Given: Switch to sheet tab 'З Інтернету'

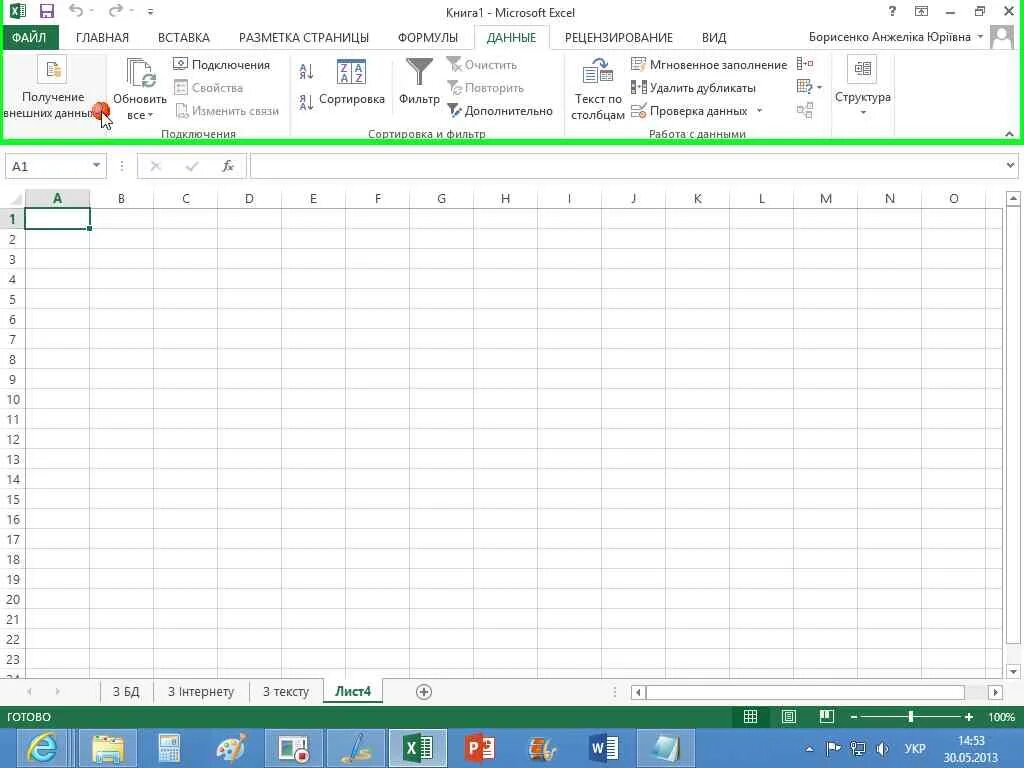Looking at the screenshot, I should [x=200, y=692].
